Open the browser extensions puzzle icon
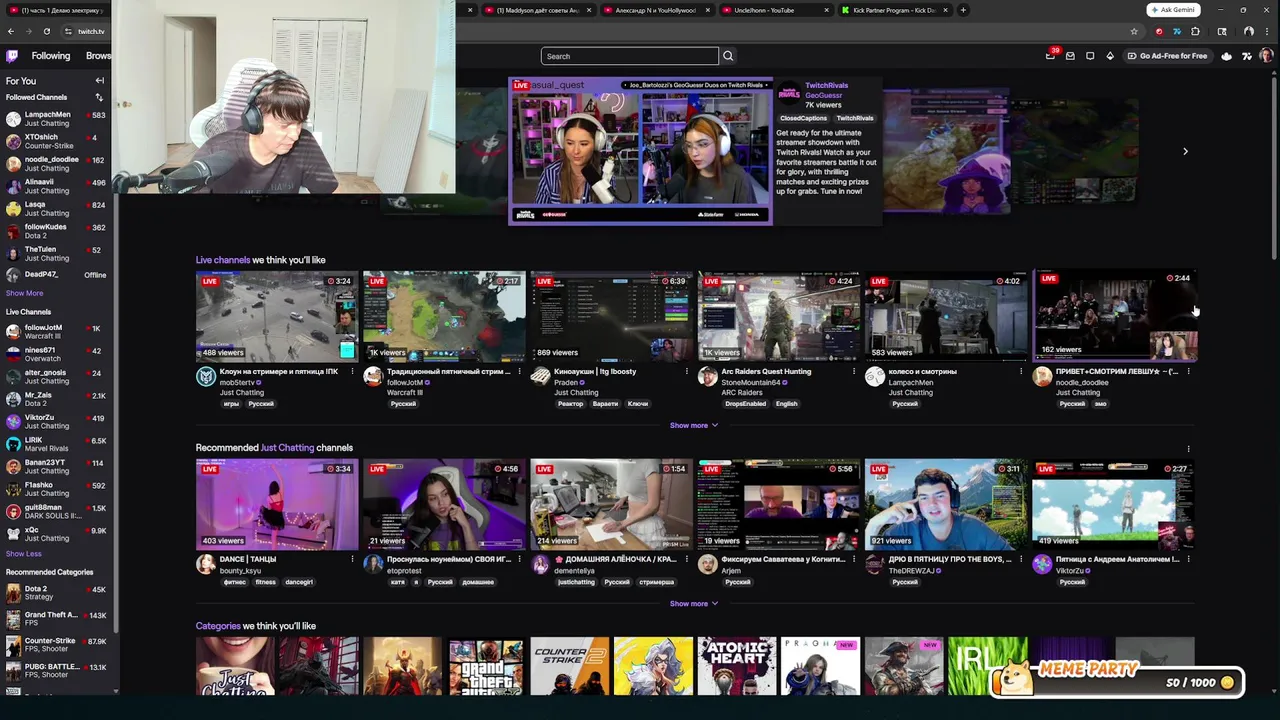Viewport: 1280px width, 720px height. [1195, 31]
